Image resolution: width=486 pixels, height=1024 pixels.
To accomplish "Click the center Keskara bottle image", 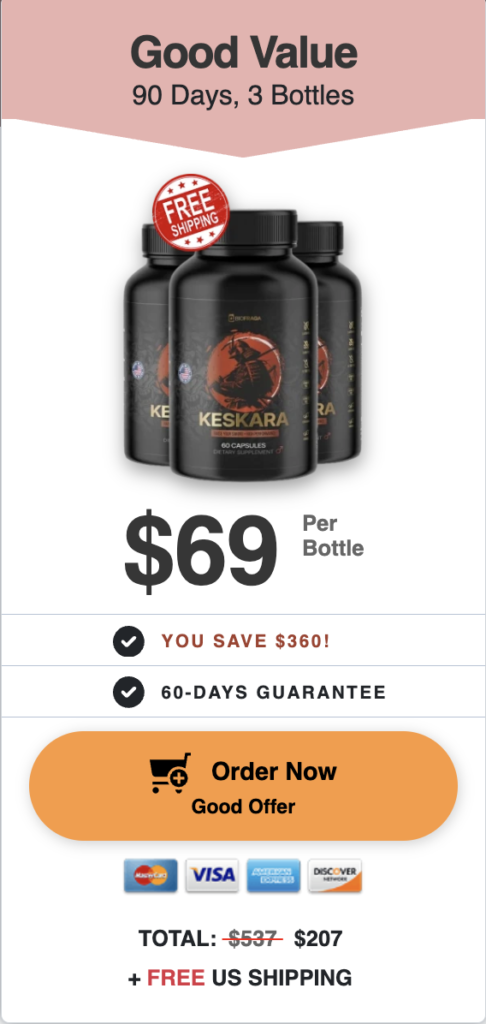I will pos(243,345).
